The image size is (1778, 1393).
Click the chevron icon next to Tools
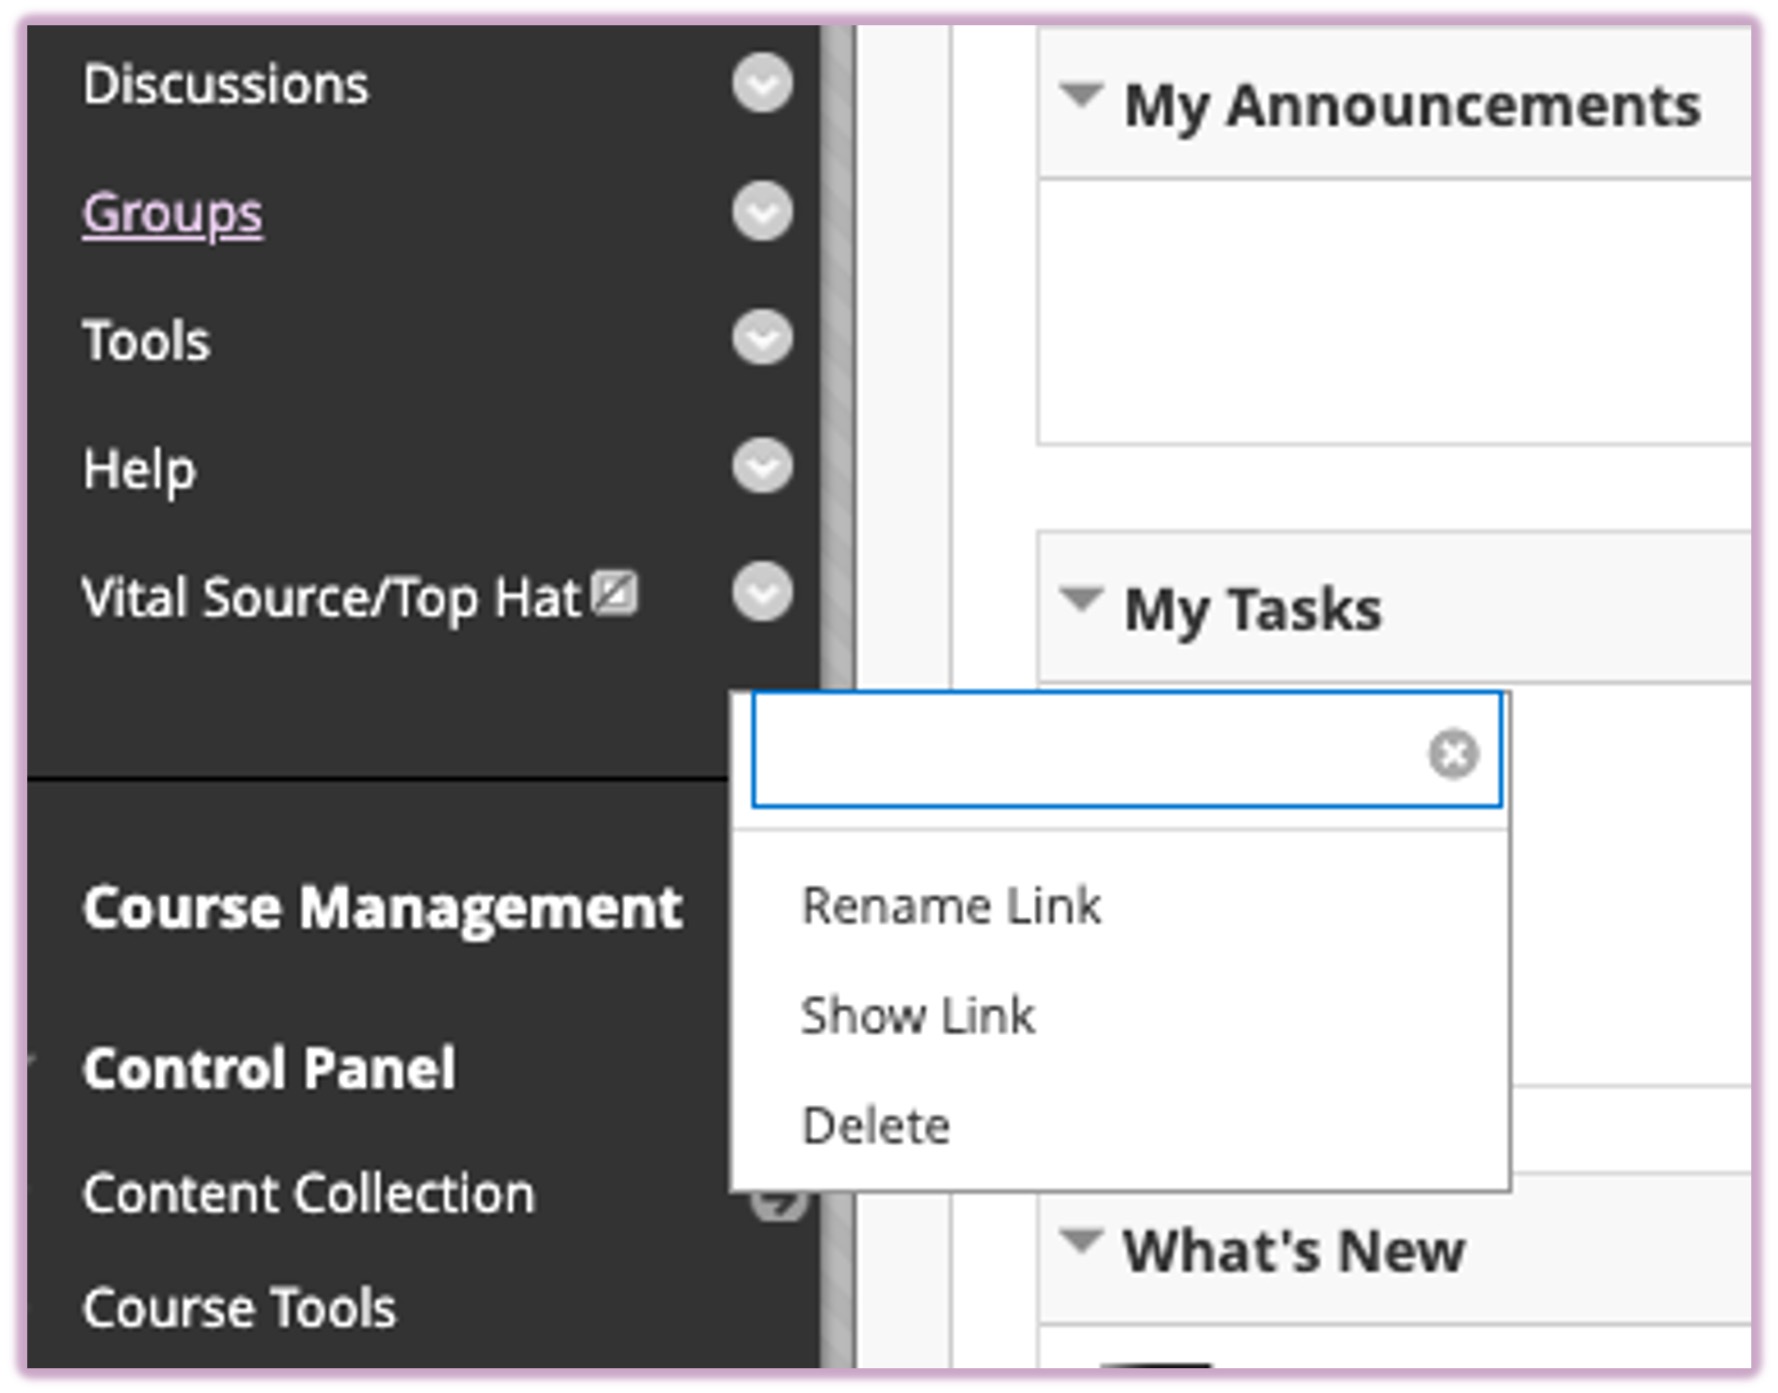pos(760,340)
